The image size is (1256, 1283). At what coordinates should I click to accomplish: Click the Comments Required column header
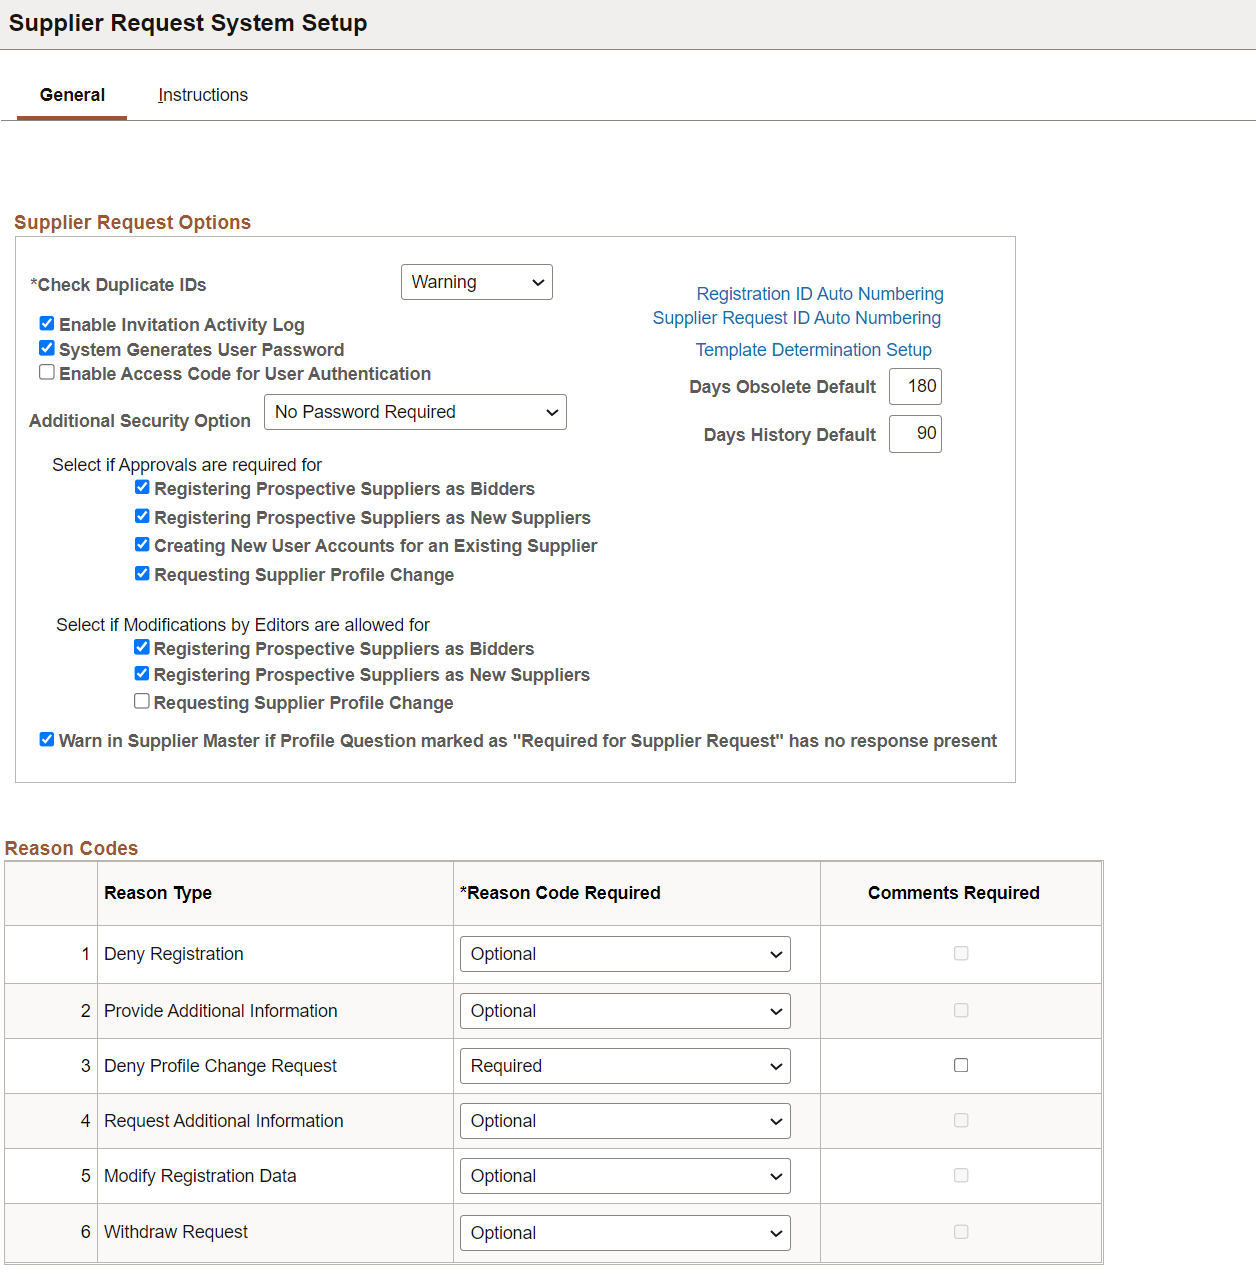[954, 893]
